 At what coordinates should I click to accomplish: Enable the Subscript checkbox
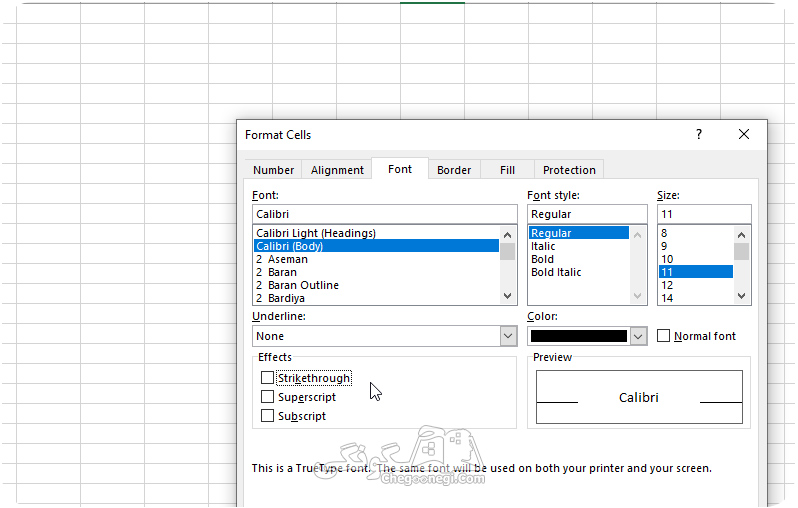point(267,416)
